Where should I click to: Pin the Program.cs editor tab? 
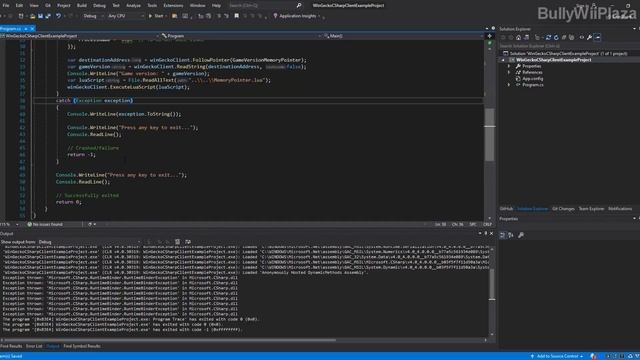26,29
